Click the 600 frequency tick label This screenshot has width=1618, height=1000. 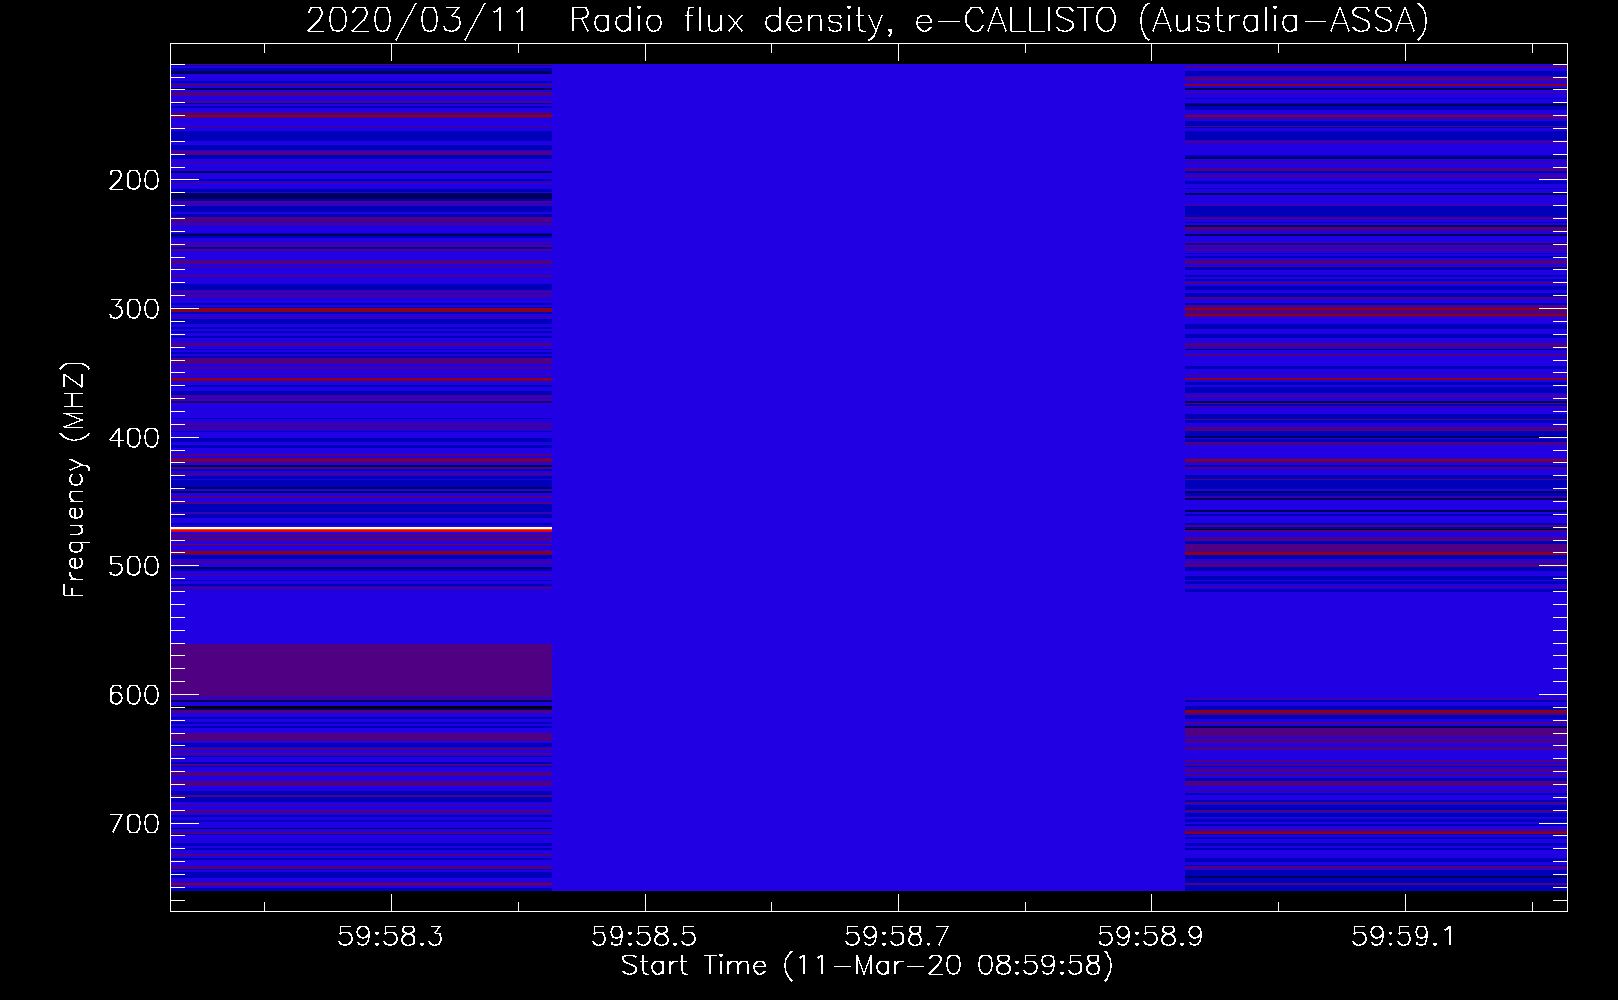(x=134, y=695)
